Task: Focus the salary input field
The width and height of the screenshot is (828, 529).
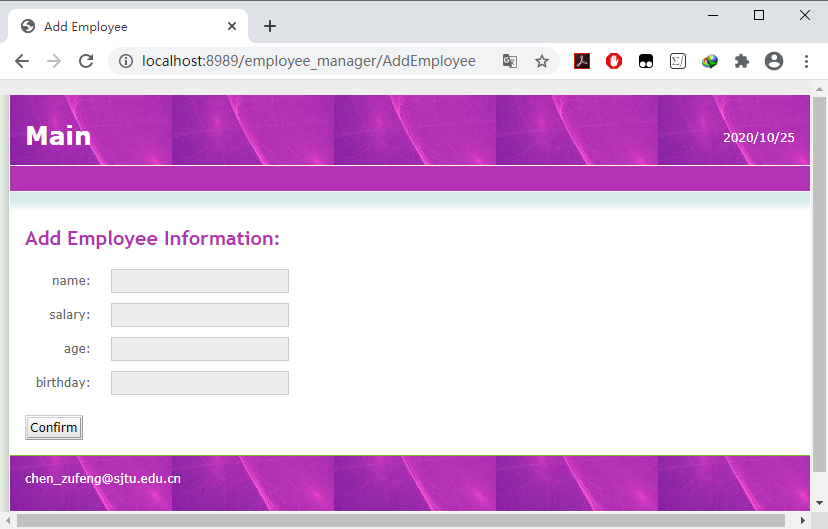Action: [200, 315]
